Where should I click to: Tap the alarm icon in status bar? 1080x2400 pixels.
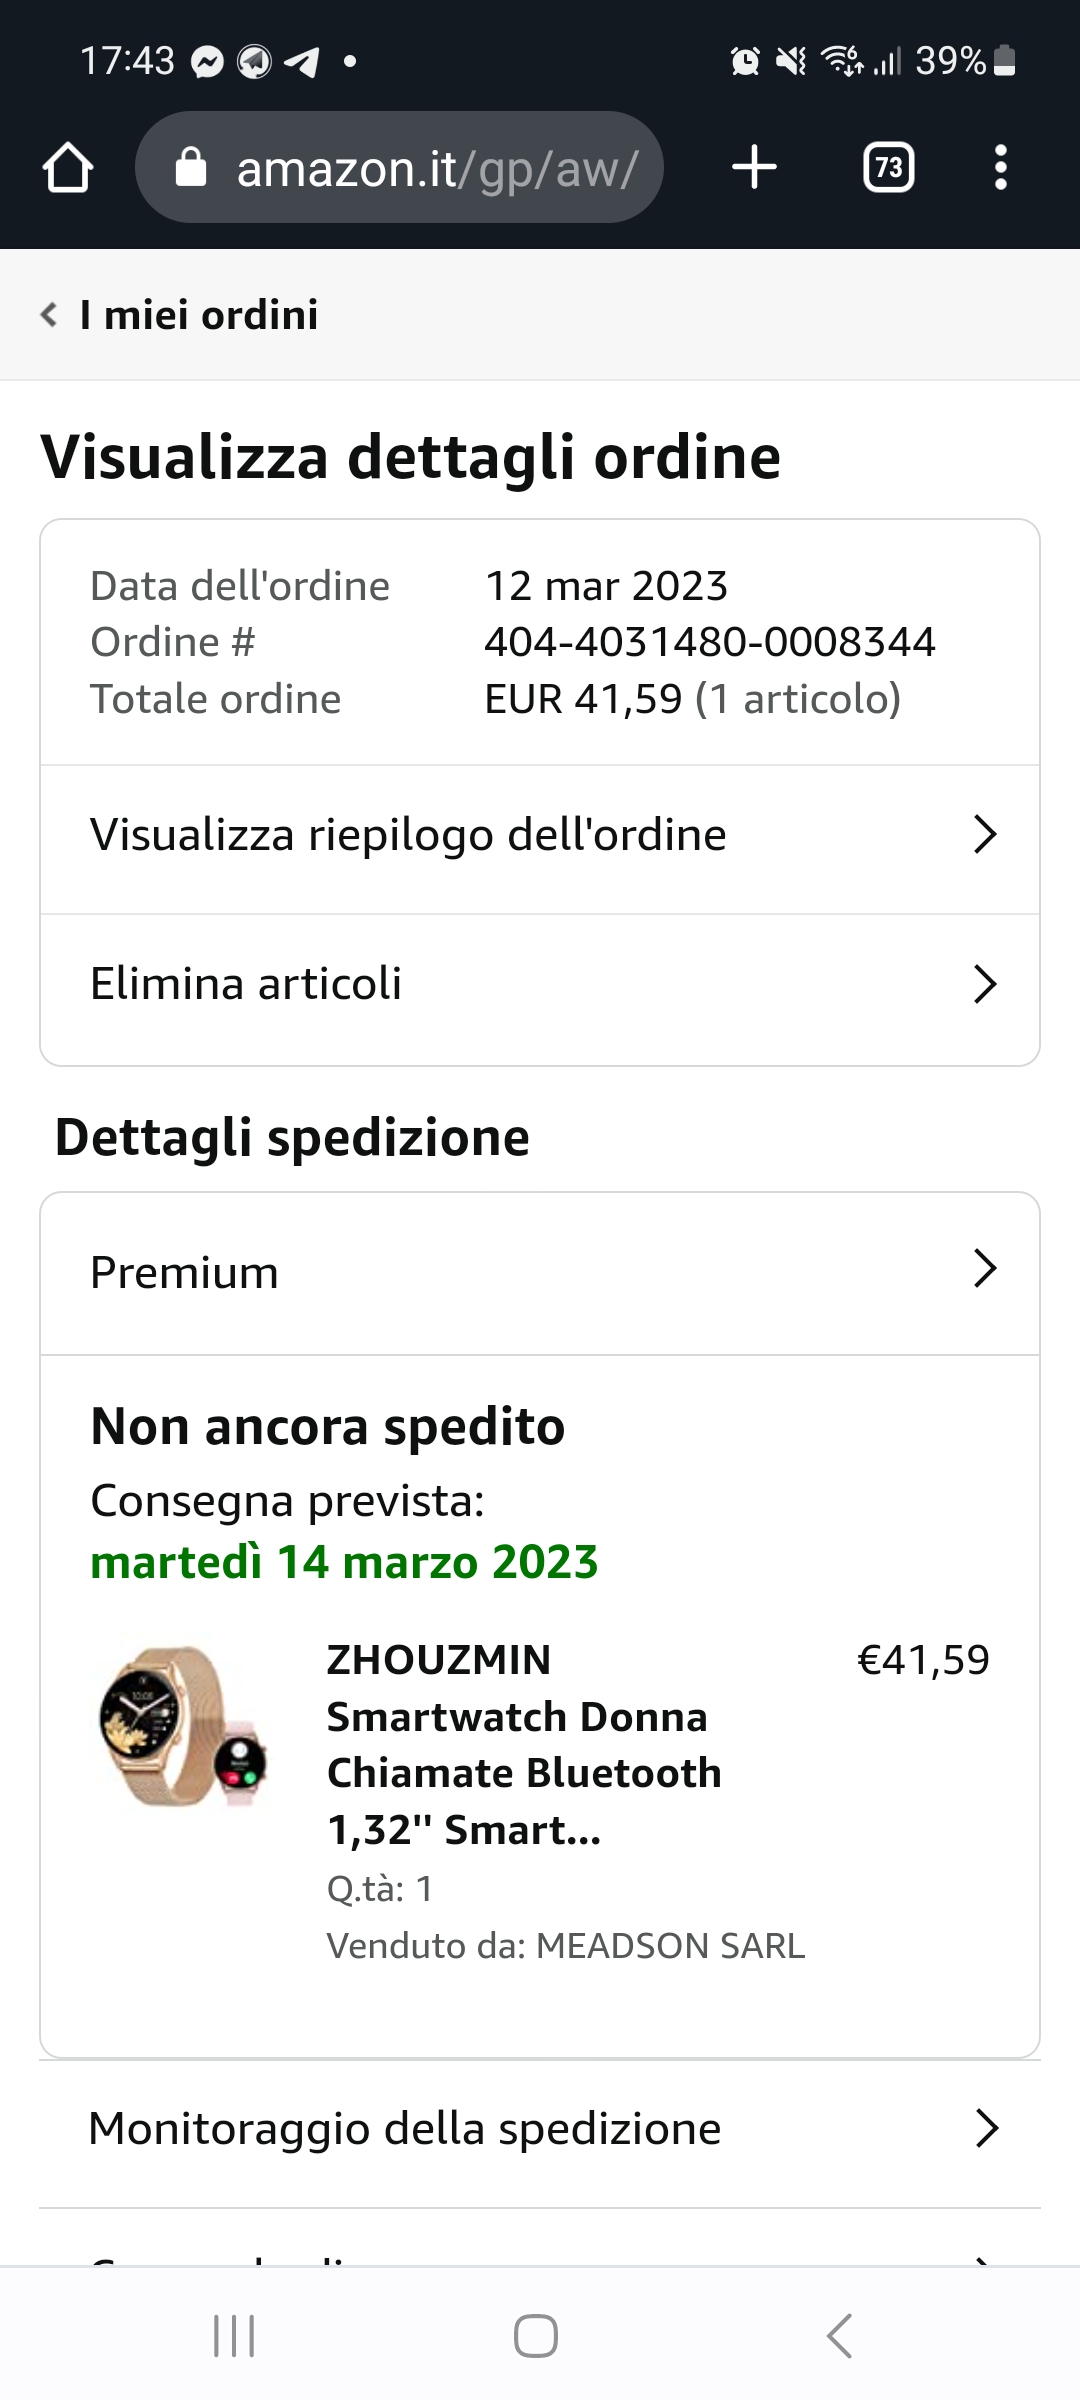pyautogui.click(x=745, y=62)
